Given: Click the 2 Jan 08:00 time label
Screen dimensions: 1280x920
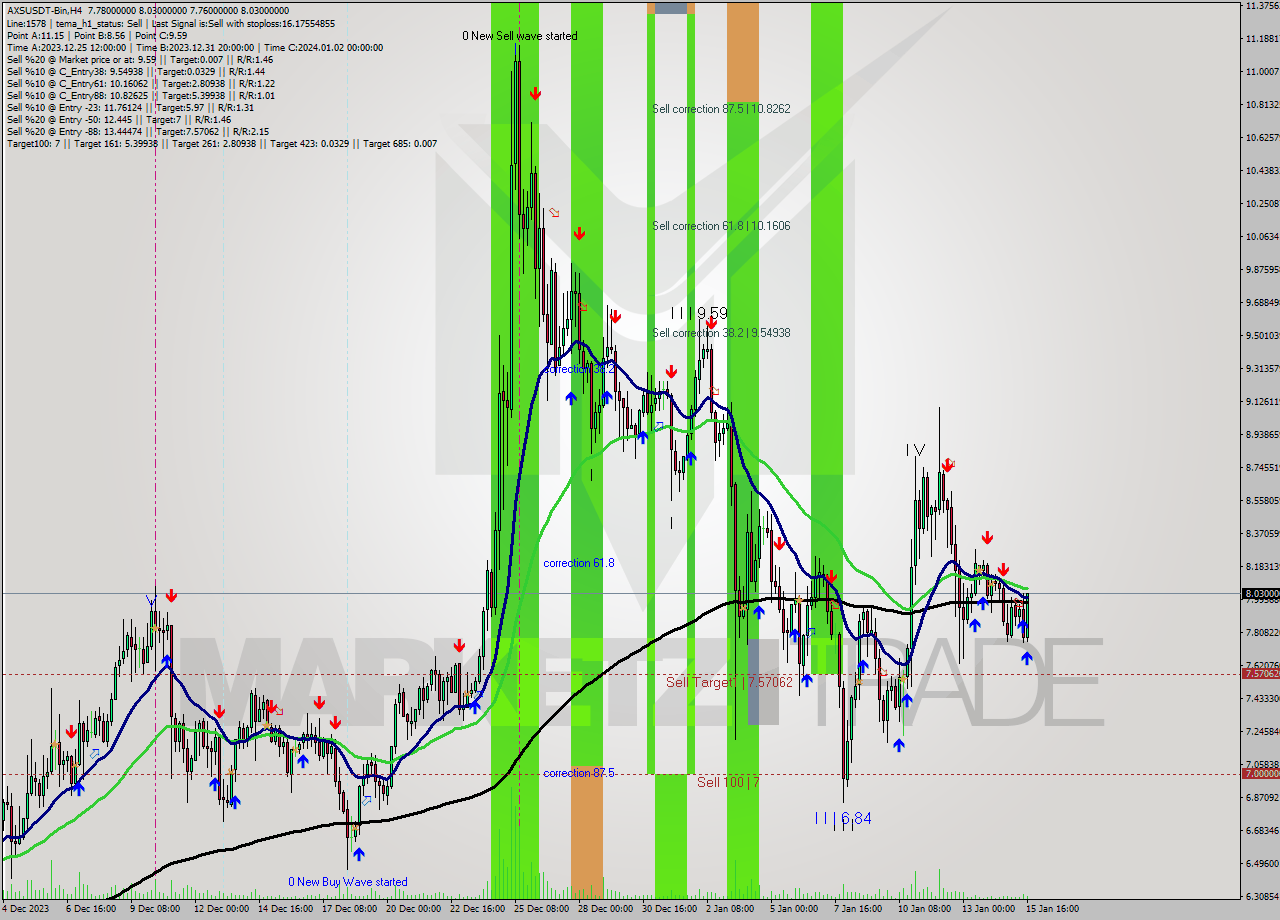Looking at the screenshot, I should tap(730, 909).
